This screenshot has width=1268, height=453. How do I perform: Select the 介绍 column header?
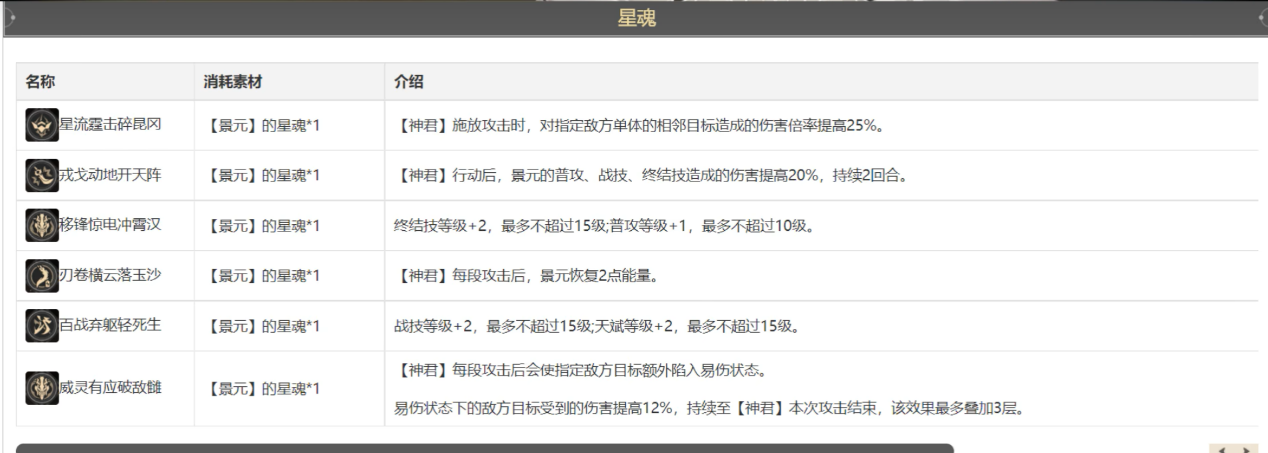409,81
